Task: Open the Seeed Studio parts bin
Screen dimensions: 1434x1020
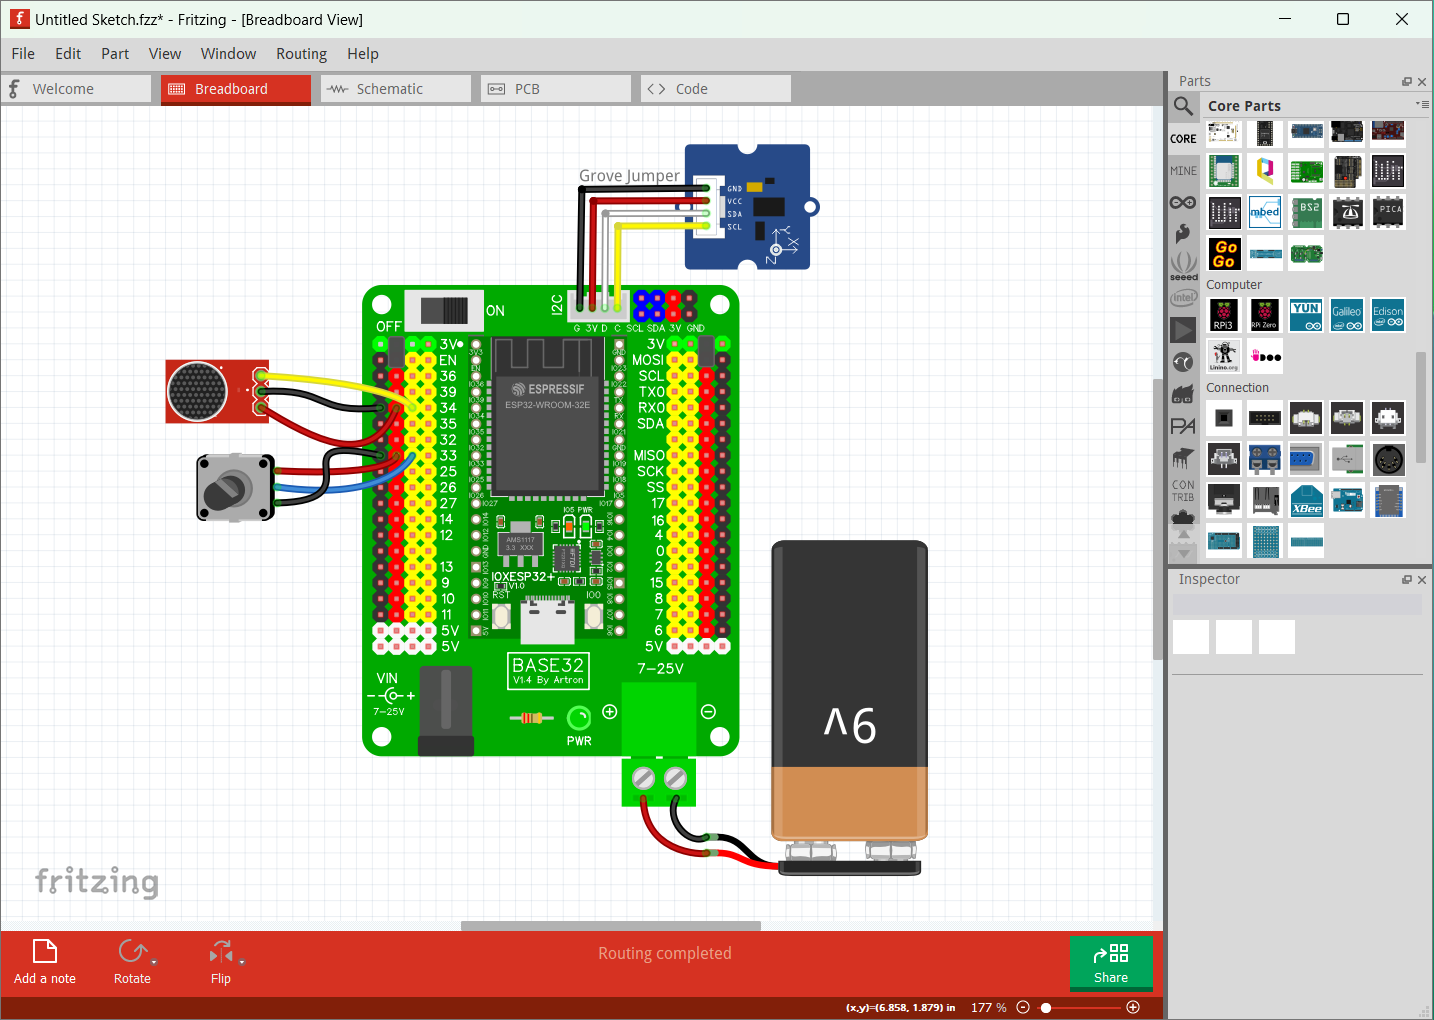Action: 1183,263
